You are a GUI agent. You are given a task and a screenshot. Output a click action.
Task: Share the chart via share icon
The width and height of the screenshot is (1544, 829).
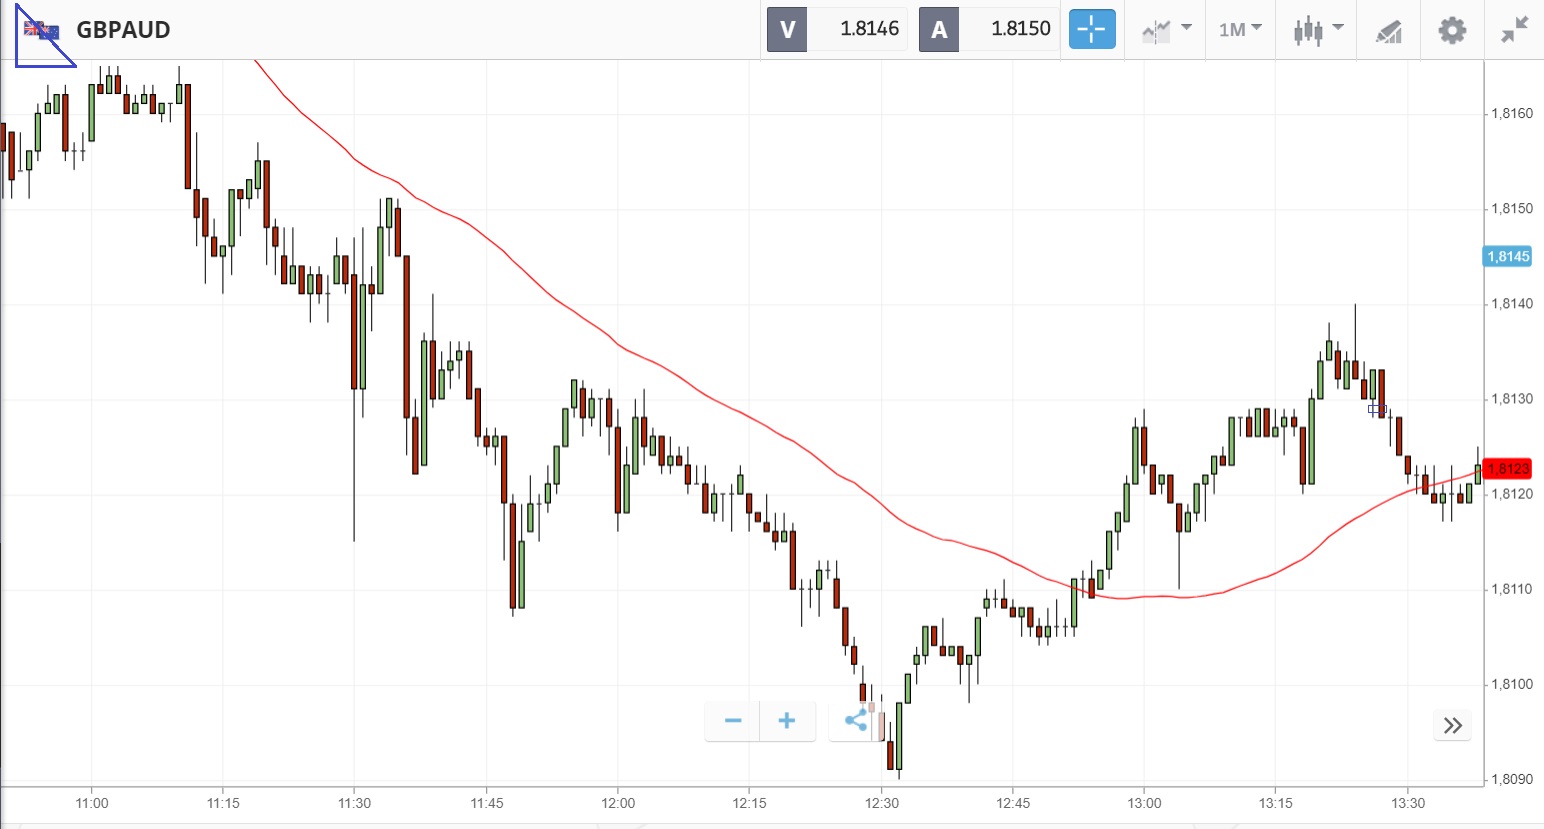[x=856, y=721]
